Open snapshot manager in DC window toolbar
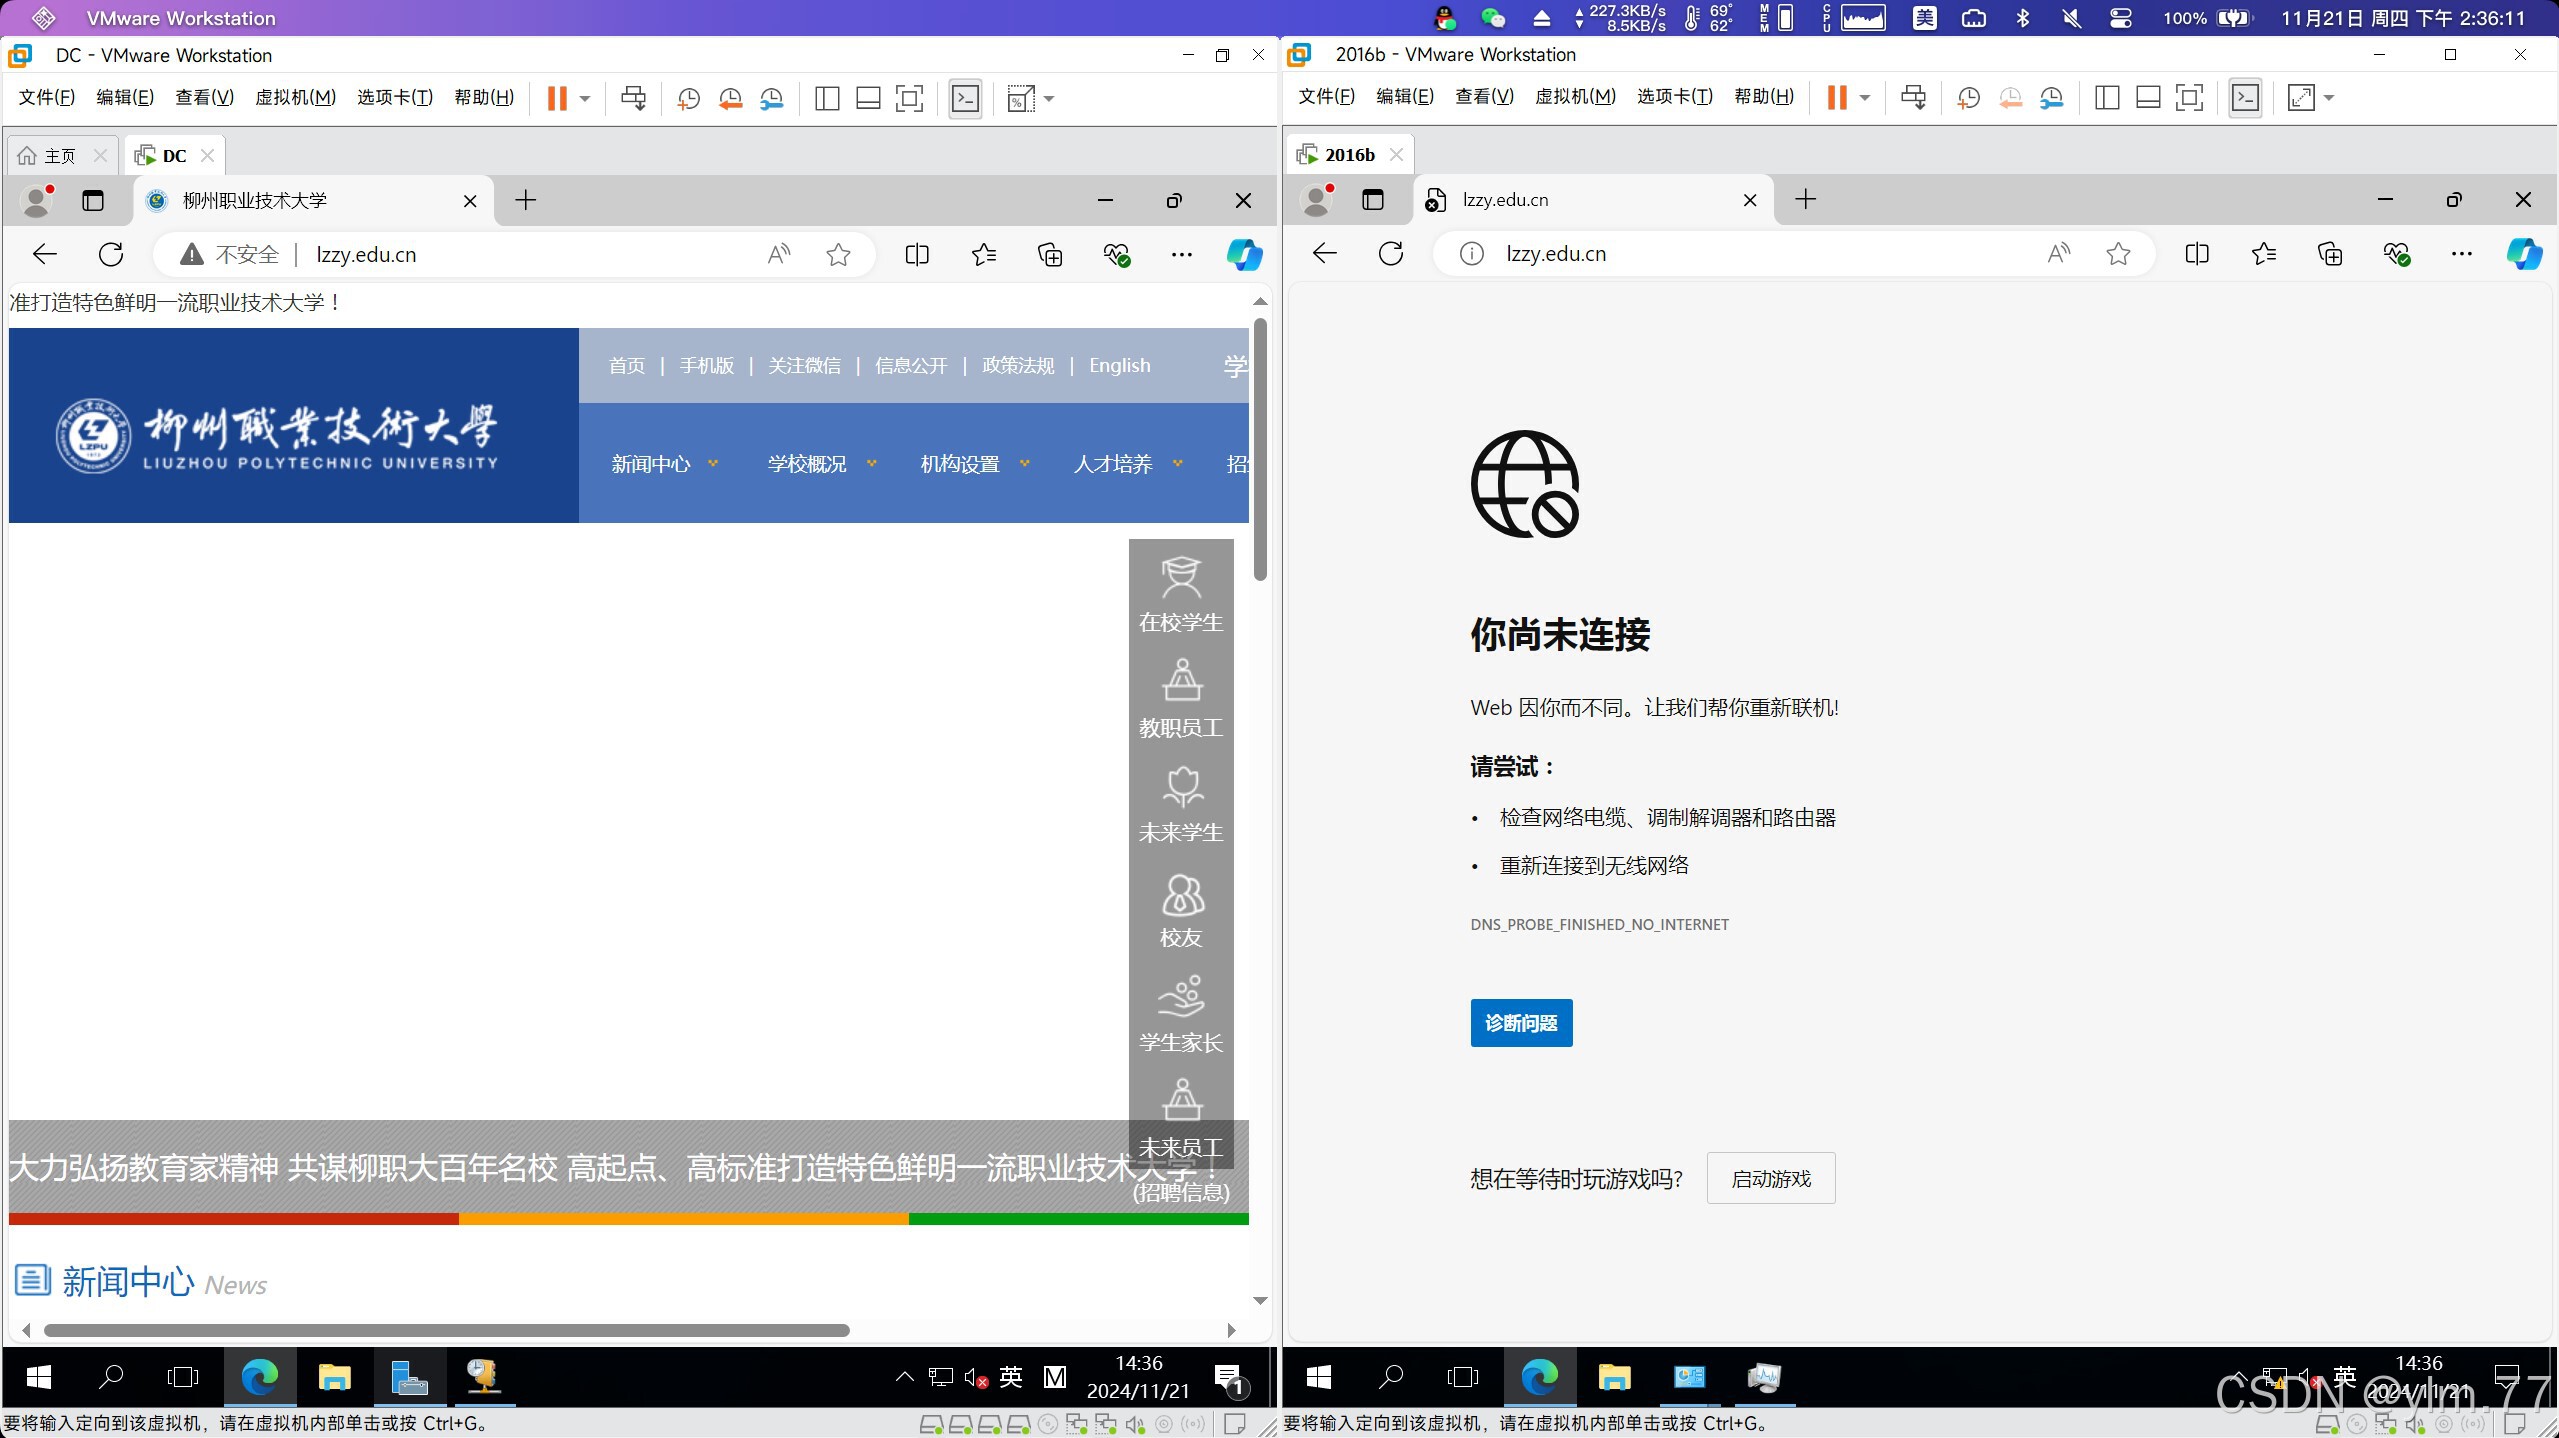This screenshot has width=2559, height=1438. click(x=772, y=98)
